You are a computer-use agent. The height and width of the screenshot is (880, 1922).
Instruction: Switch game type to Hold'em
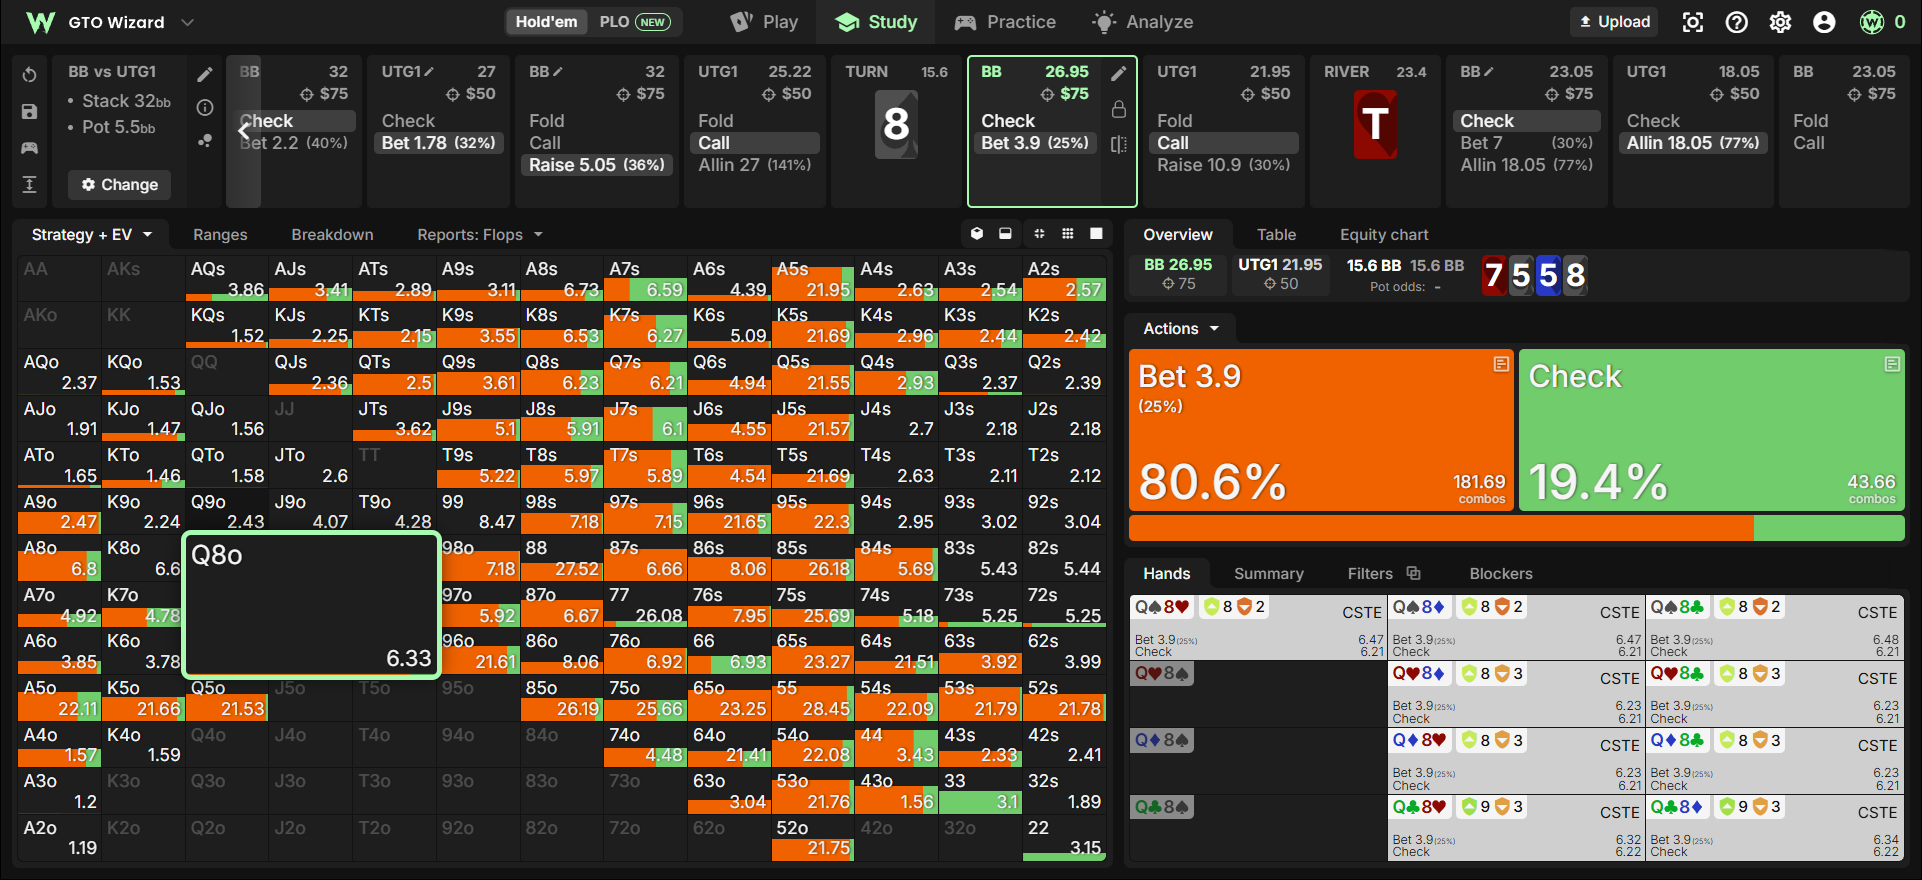point(546,22)
